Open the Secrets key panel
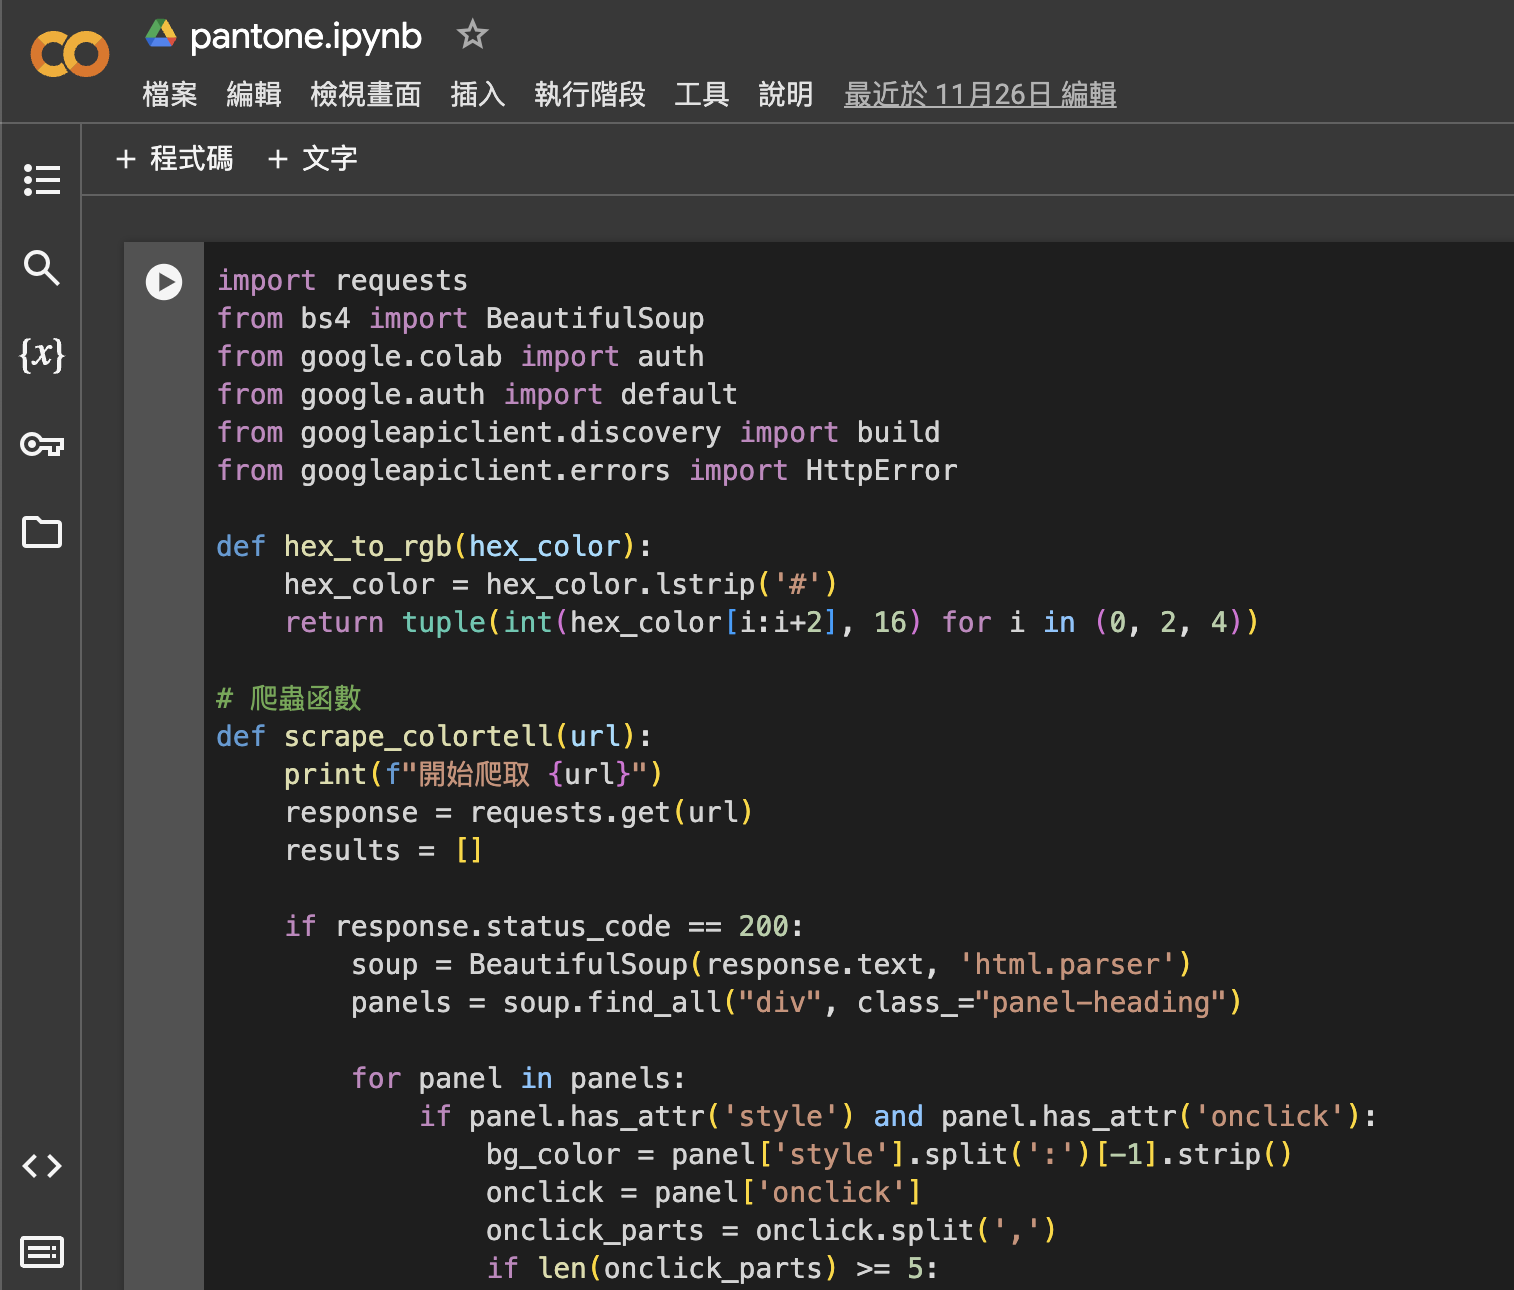This screenshot has height=1290, width=1514. (x=42, y=443)
